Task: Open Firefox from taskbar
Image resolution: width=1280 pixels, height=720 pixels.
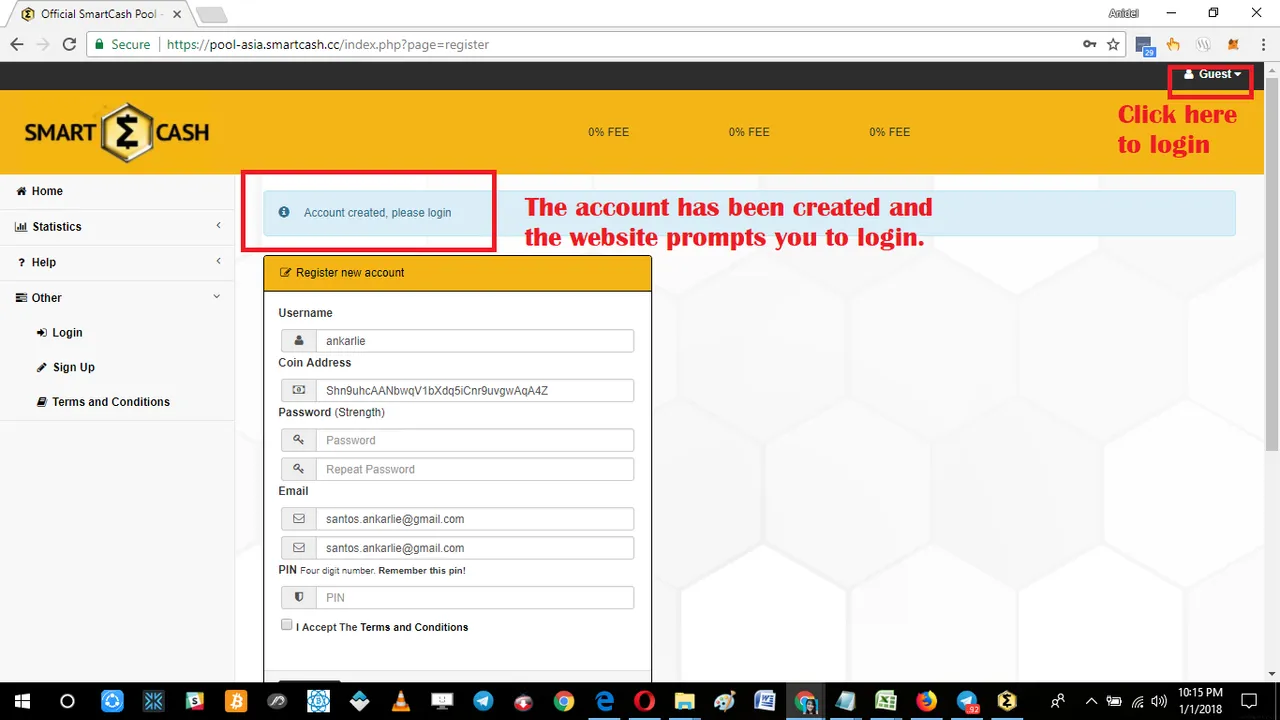Action: click(x=926, y=701)
